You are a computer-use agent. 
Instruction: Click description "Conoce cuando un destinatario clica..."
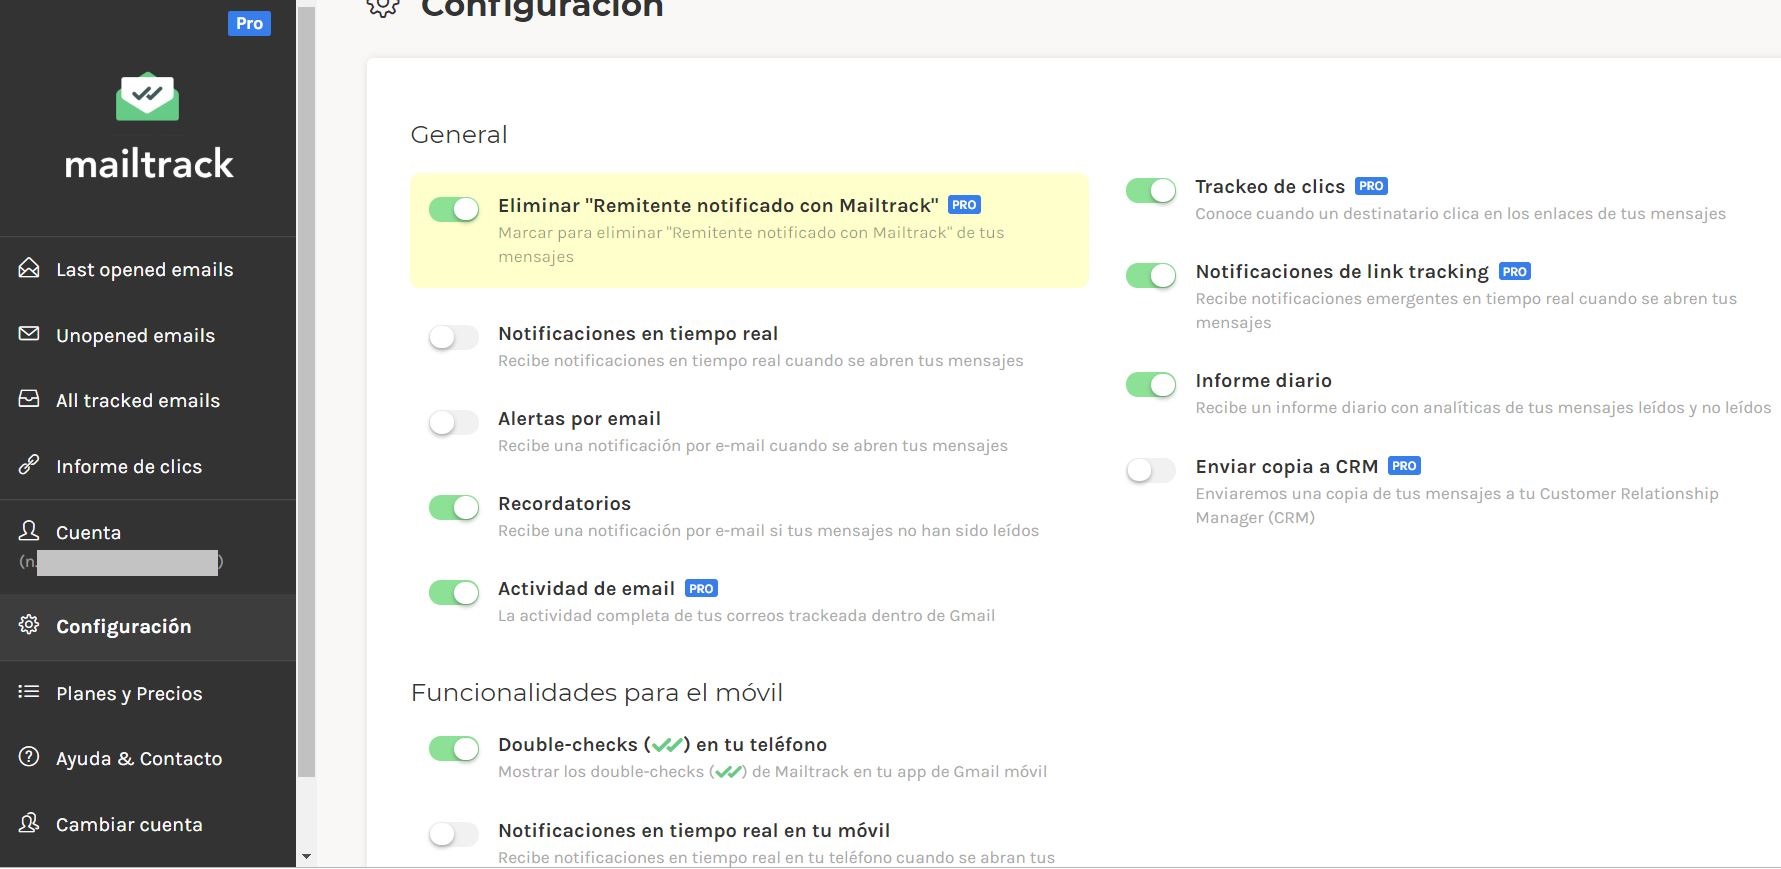[x=1461, y=214]
